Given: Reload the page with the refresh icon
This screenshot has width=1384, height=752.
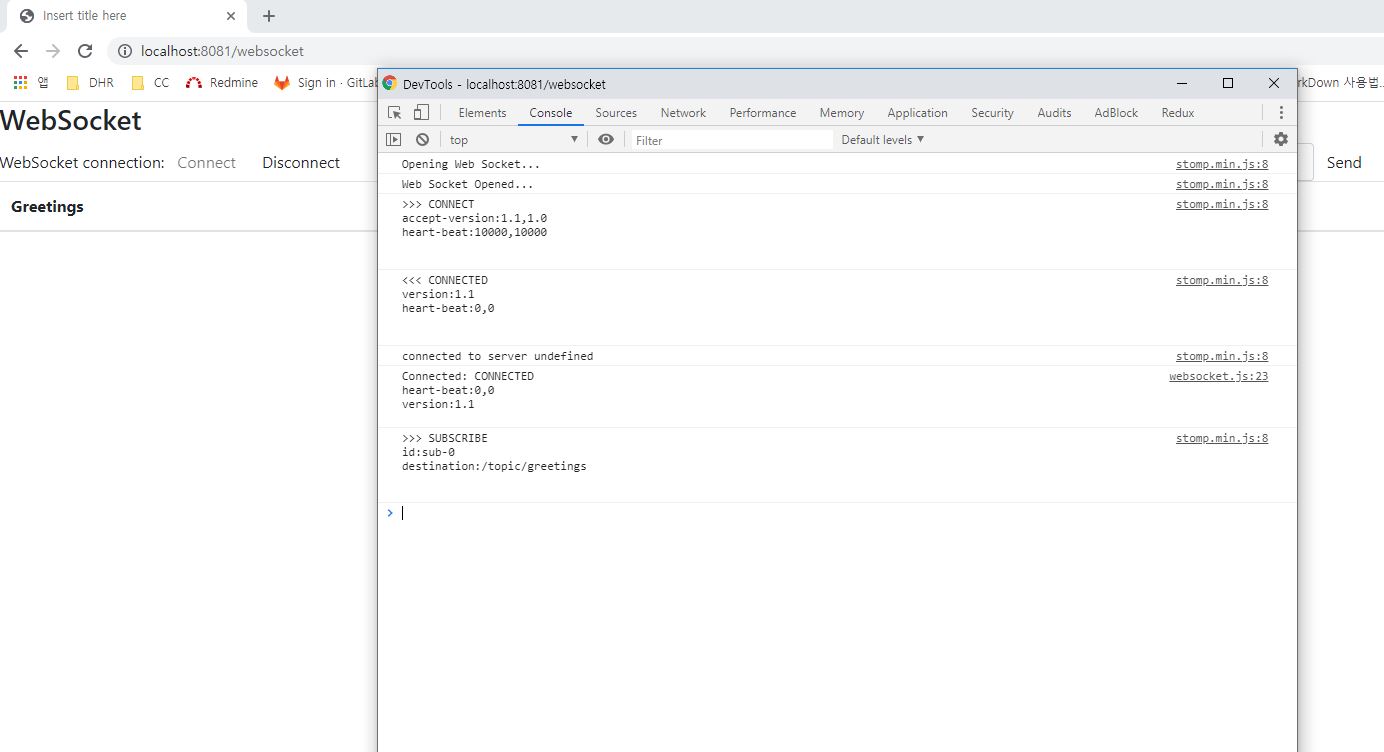Looking at the screenshot, I should coord(85,51).
